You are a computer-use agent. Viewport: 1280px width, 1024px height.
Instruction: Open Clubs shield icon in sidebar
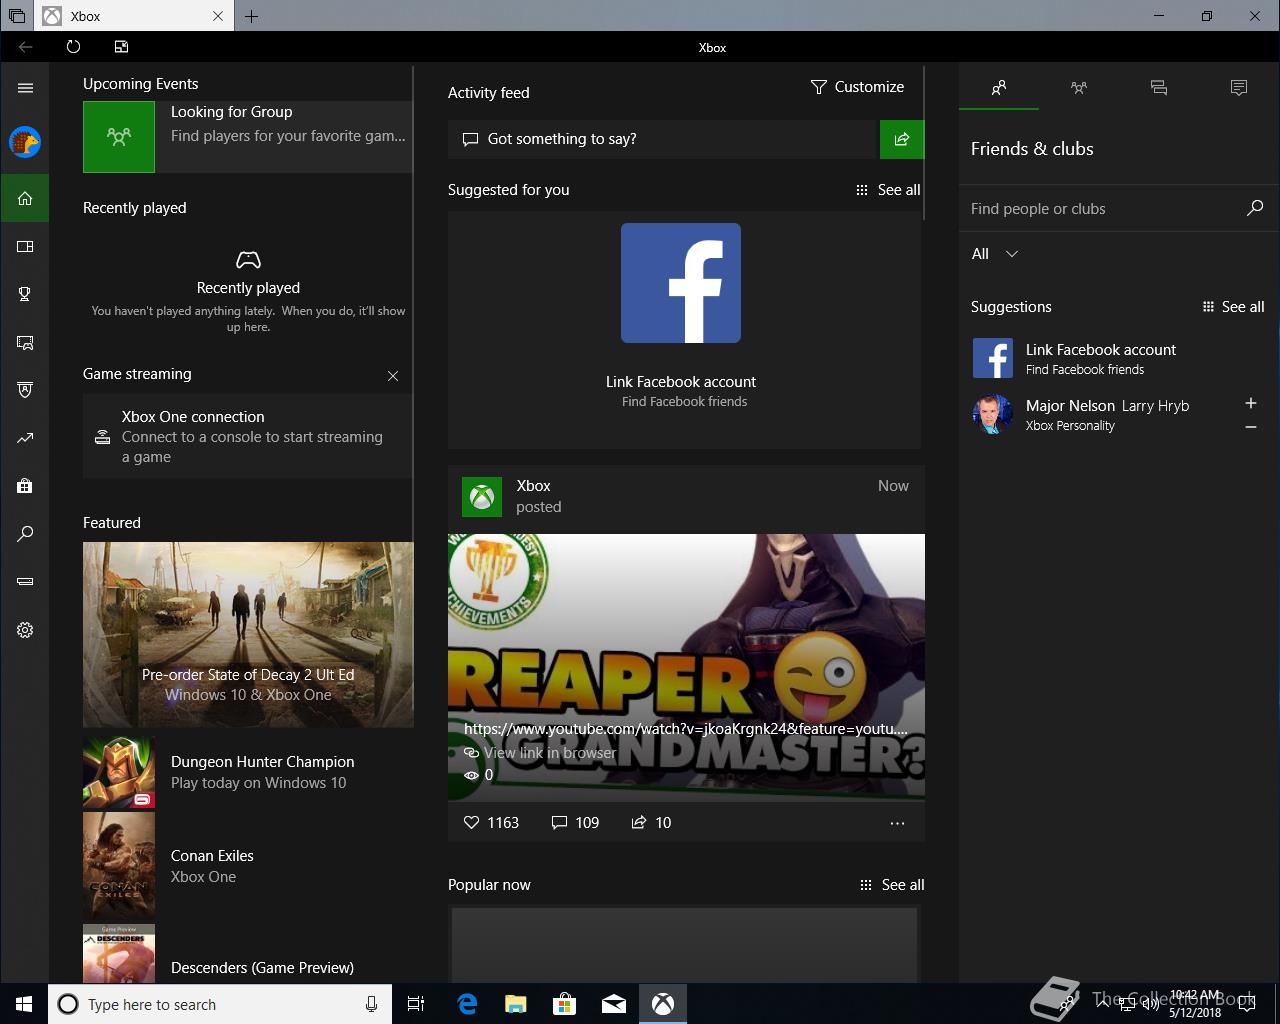coord(25,390)
